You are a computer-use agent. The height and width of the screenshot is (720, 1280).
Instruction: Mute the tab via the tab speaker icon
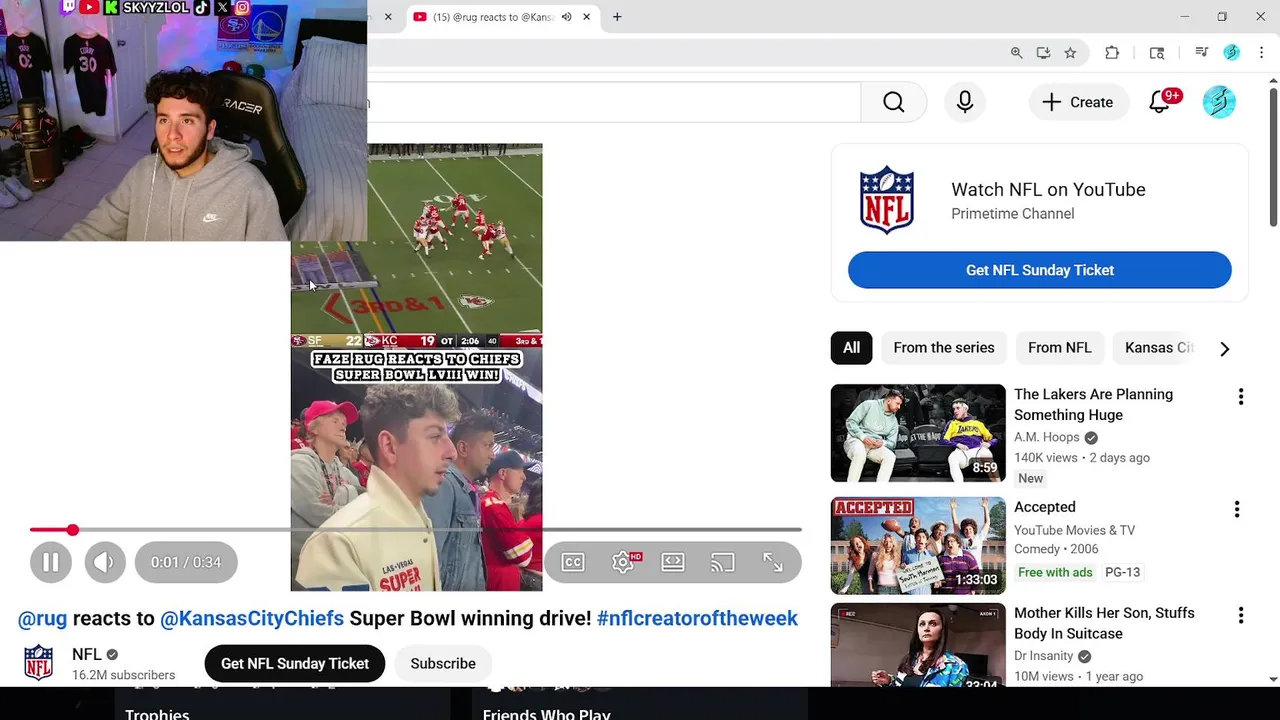(x=567, y=17)
